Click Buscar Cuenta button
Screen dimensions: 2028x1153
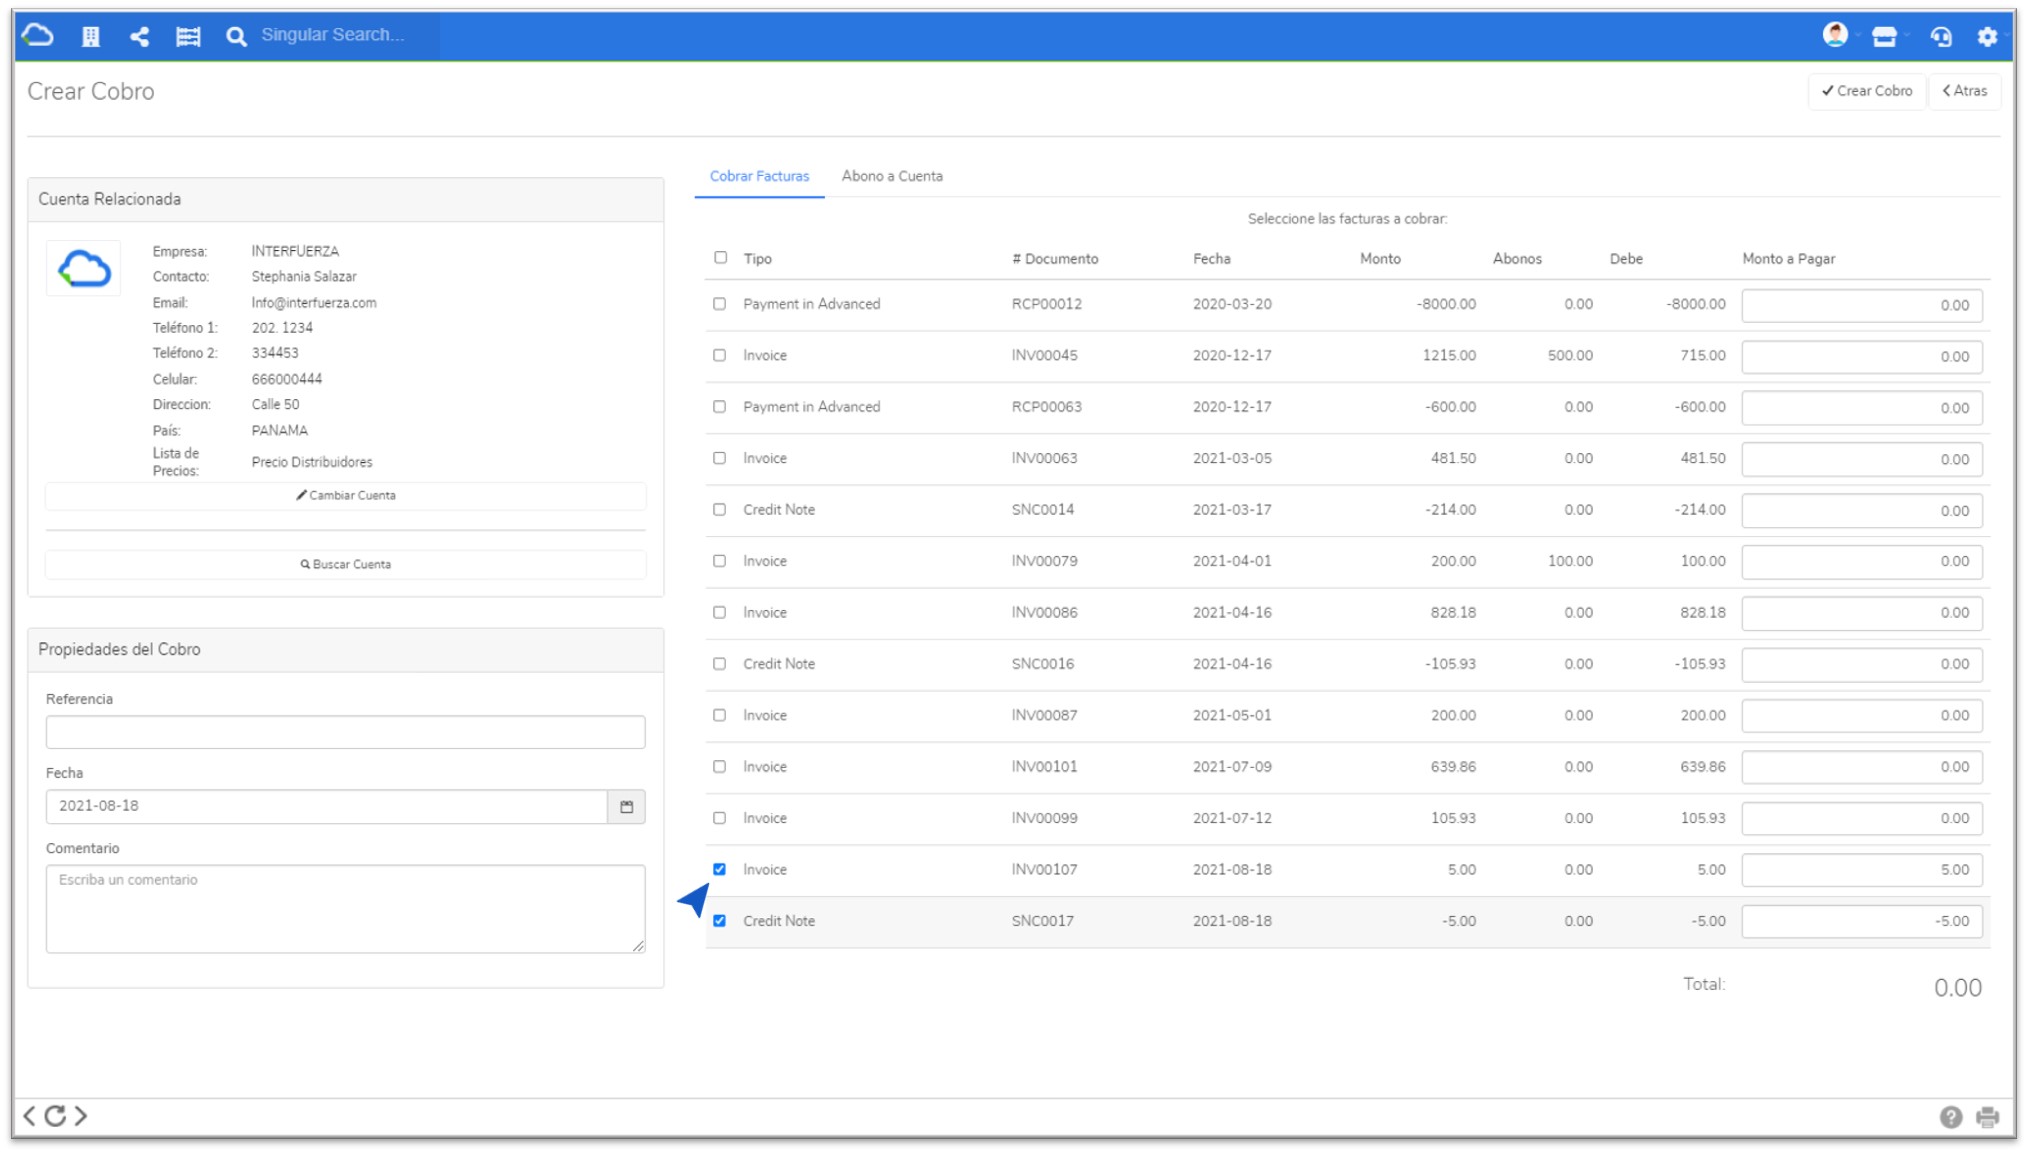346,565
